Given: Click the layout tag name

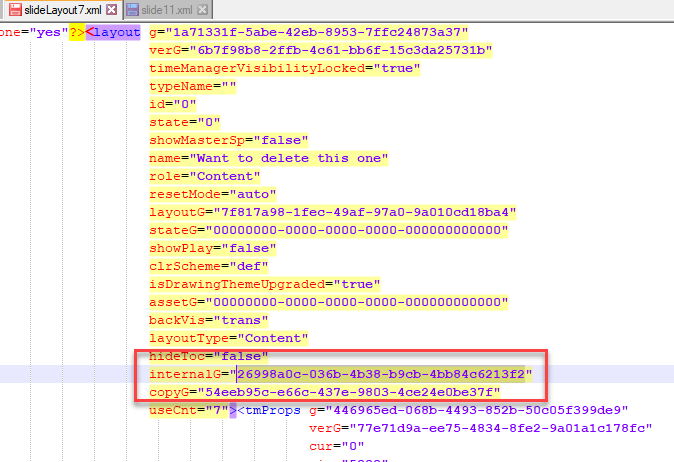Looking at the screenshot, I should tap(116, 32).
